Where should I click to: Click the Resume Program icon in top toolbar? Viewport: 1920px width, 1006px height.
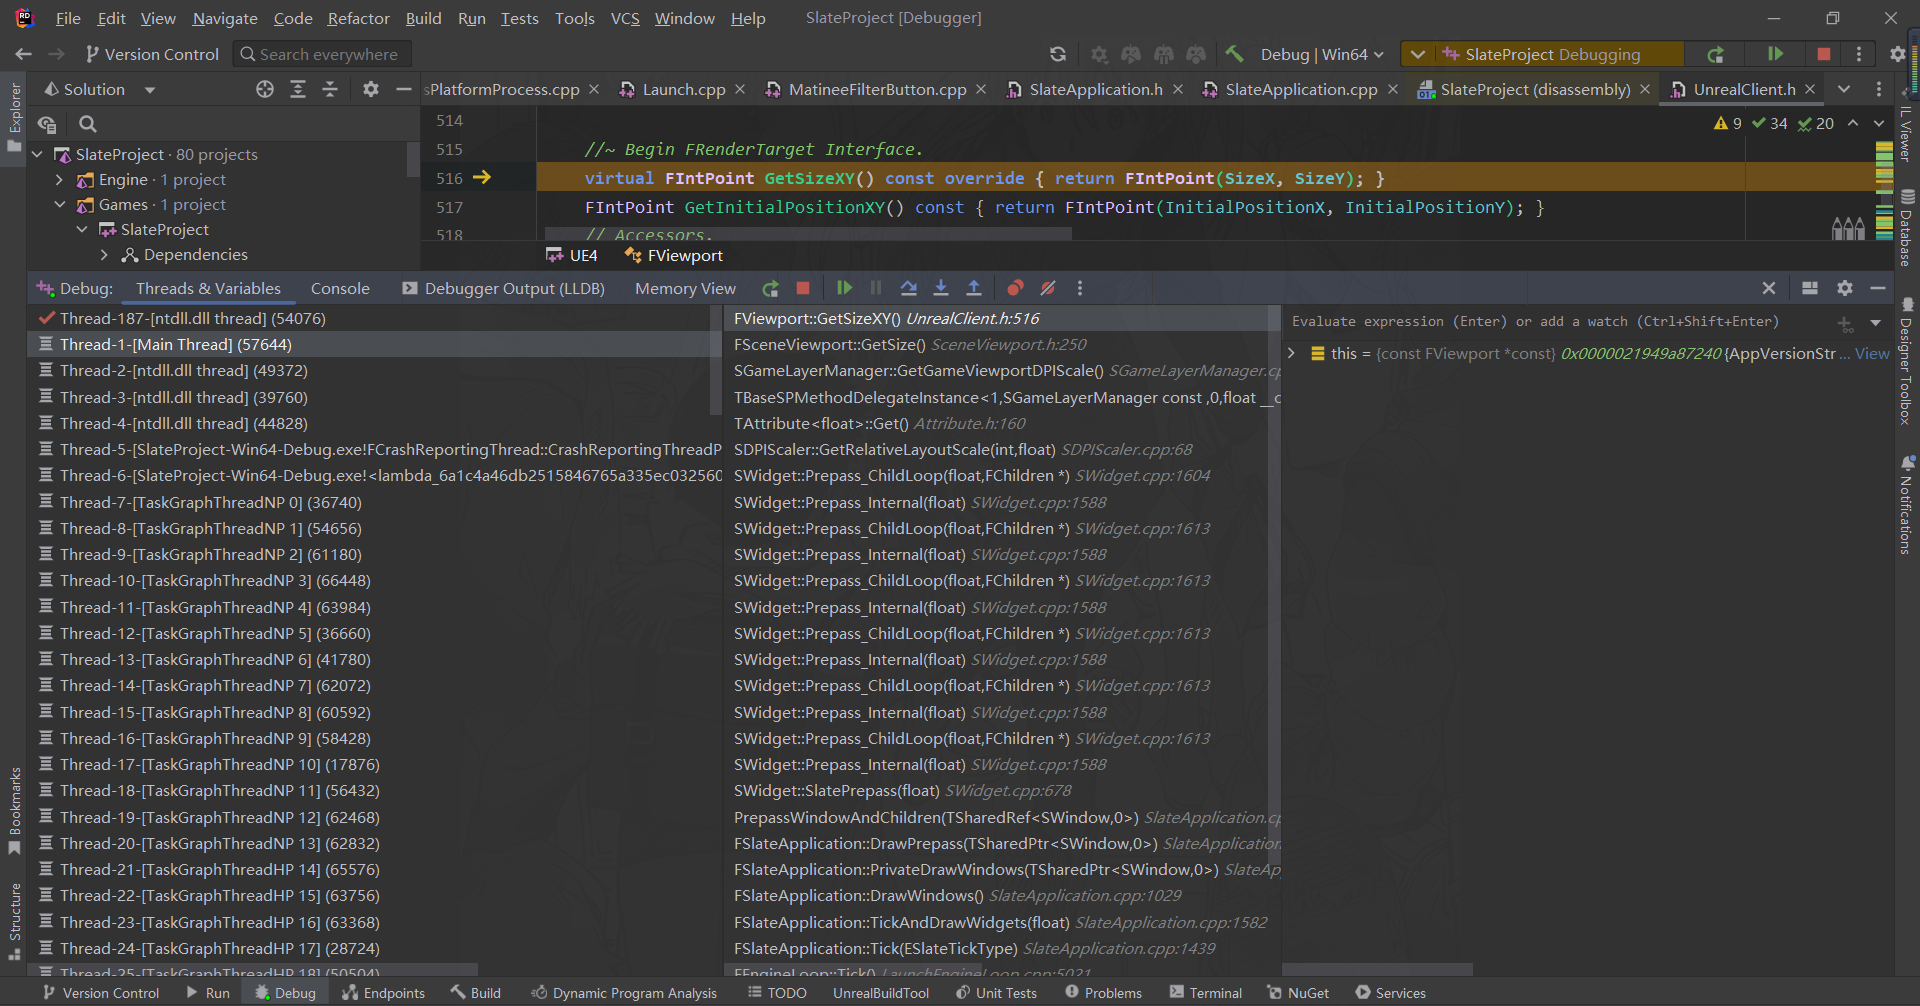click(1775, 54)
